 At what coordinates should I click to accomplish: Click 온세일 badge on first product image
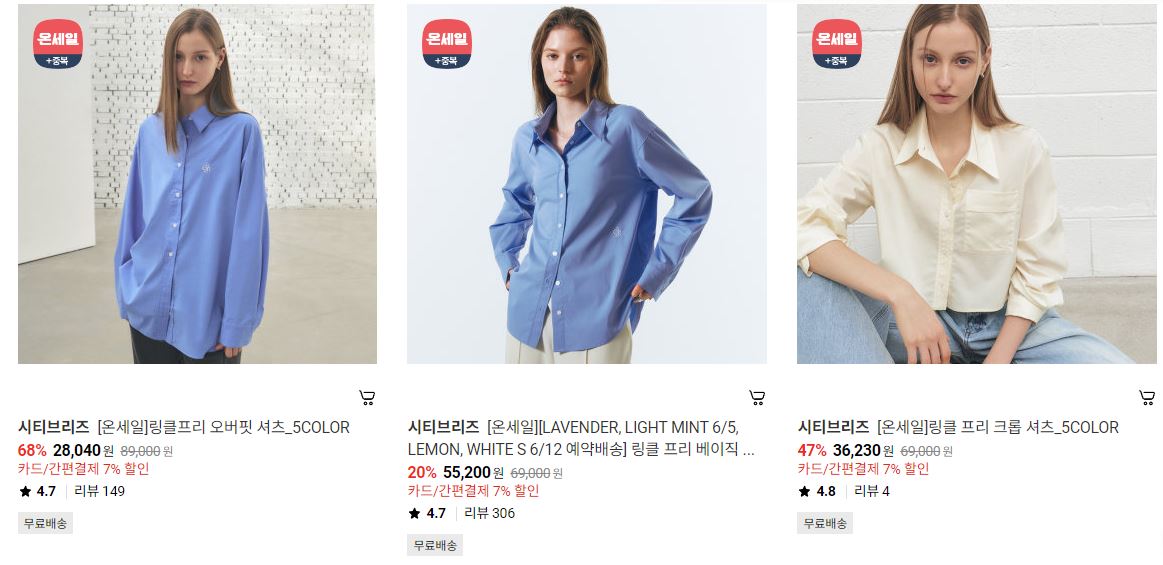tap(58, 44)
